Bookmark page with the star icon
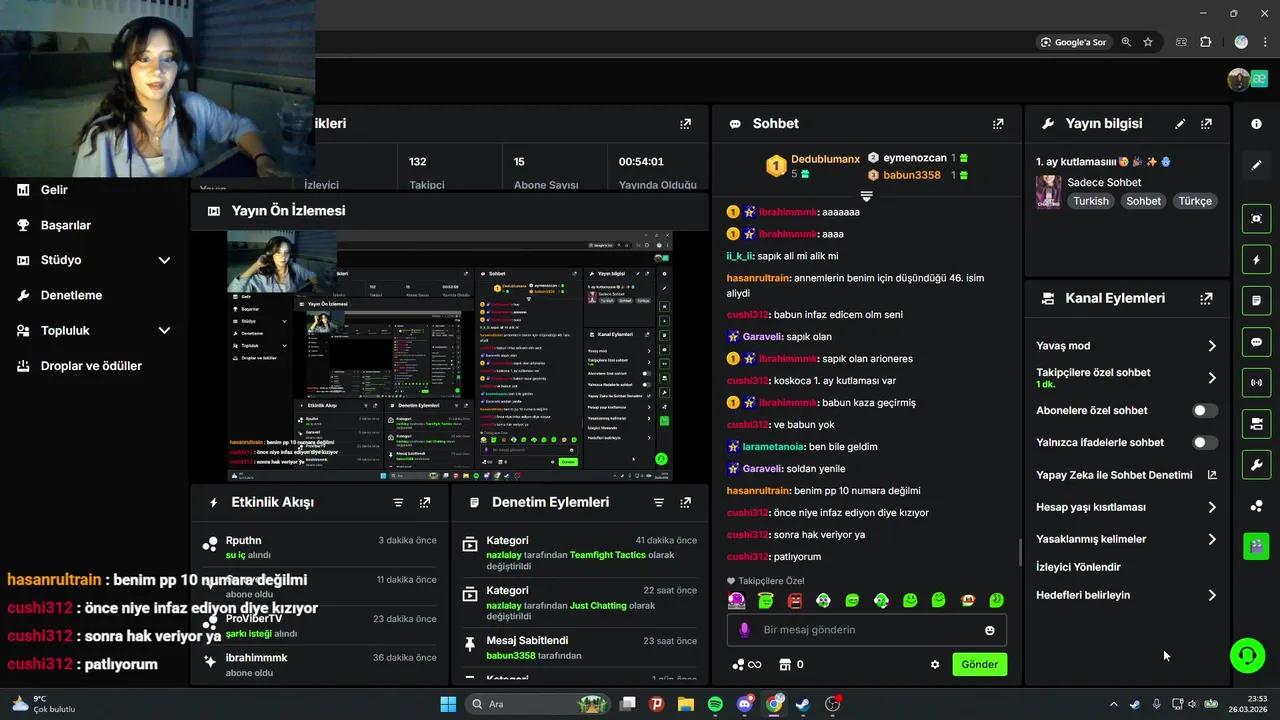The image size is (1280, 720). pyautogui.click(x=1148, y=42)
